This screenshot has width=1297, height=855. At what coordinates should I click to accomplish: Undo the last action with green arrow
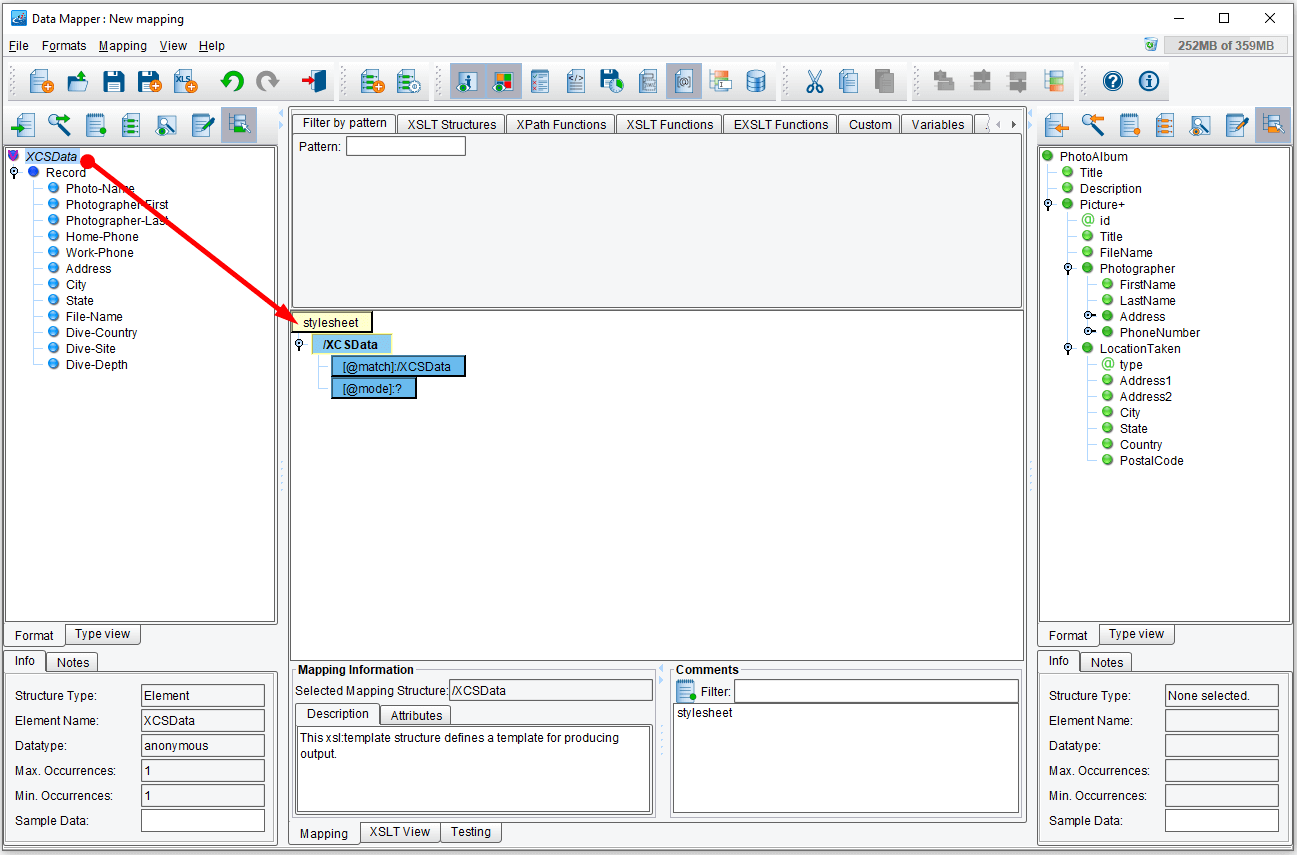tap(232, 81)
